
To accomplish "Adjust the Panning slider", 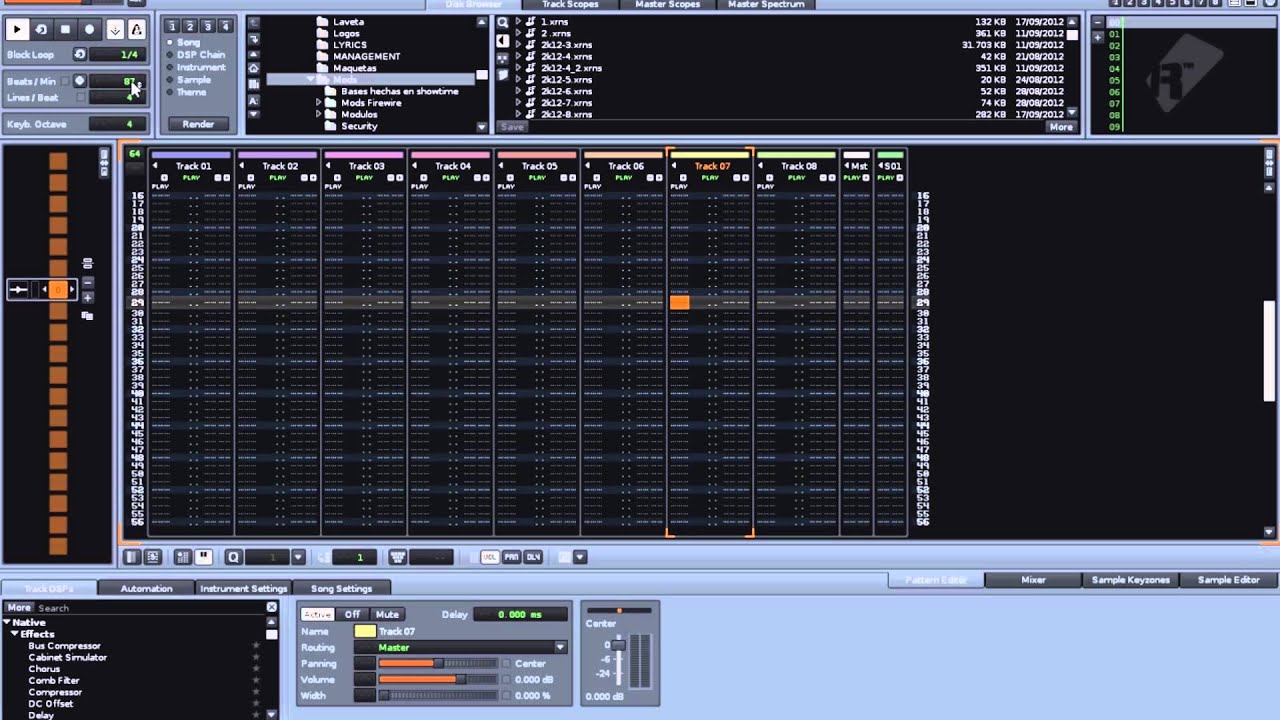I will pos(437,663).
